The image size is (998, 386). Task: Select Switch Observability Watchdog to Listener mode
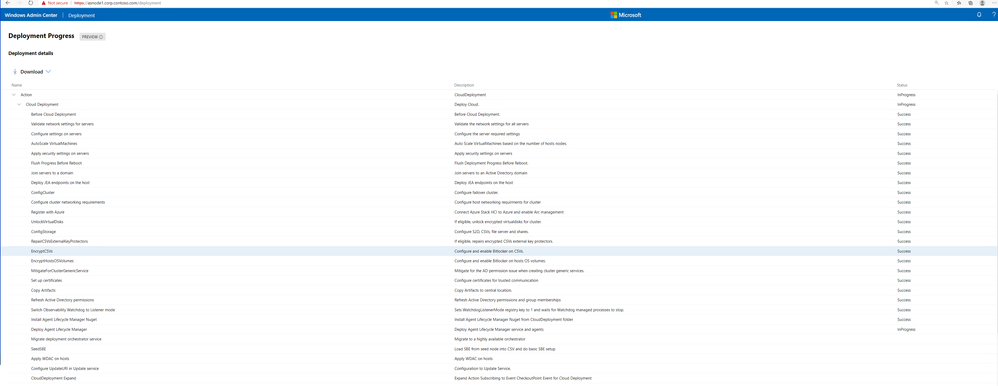click(x=499, y=310)
